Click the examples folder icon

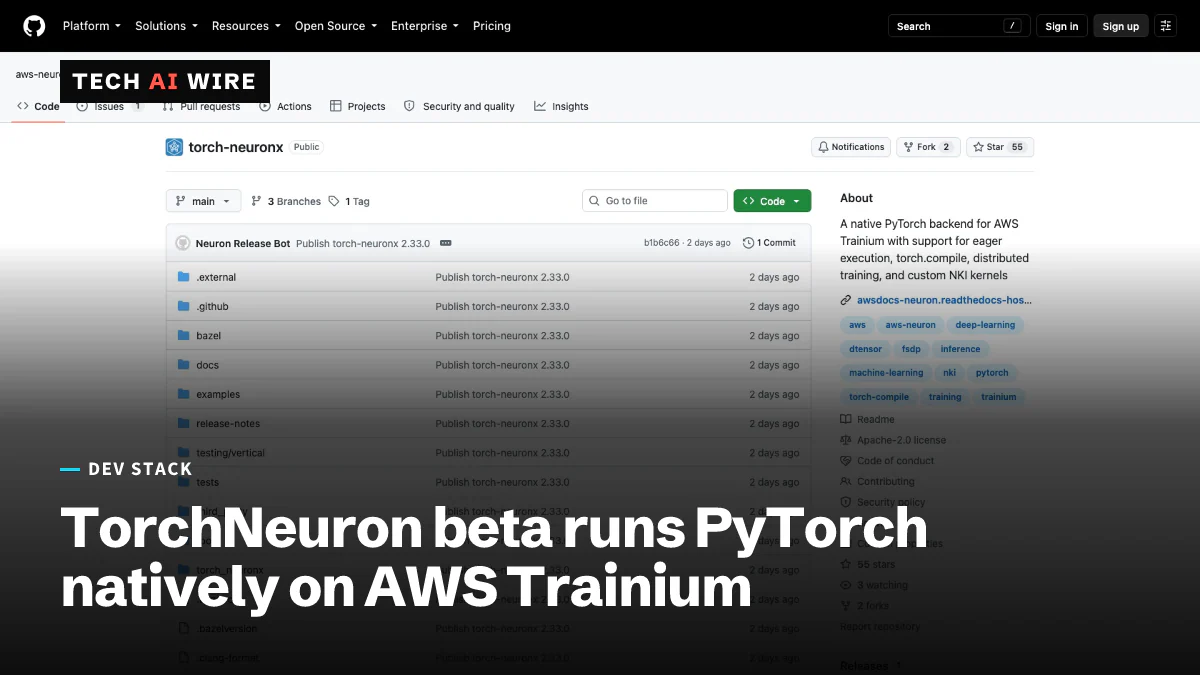tap(183, 394)
